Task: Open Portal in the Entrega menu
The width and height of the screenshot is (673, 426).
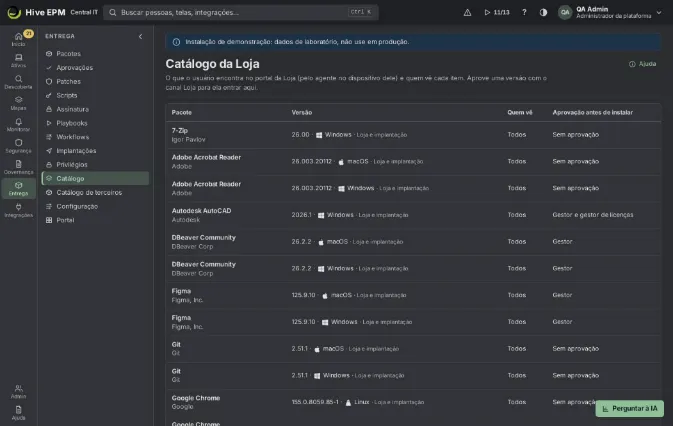Action: click(95, 220)
